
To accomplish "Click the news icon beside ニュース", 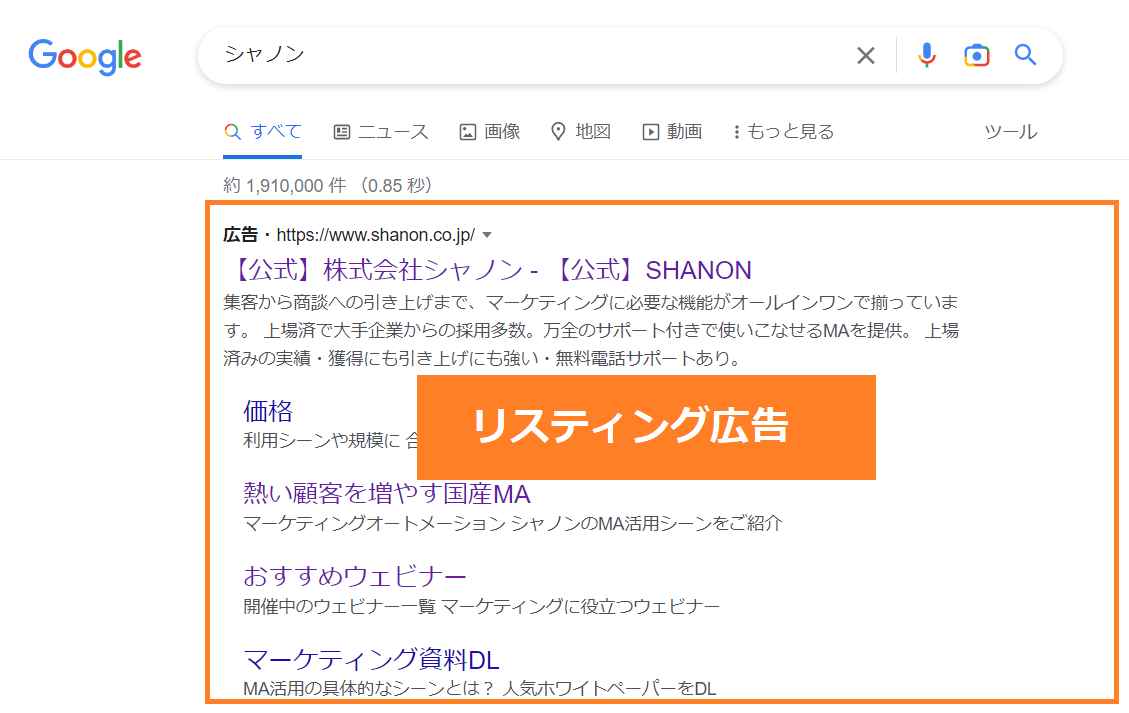I will [341, 132].
